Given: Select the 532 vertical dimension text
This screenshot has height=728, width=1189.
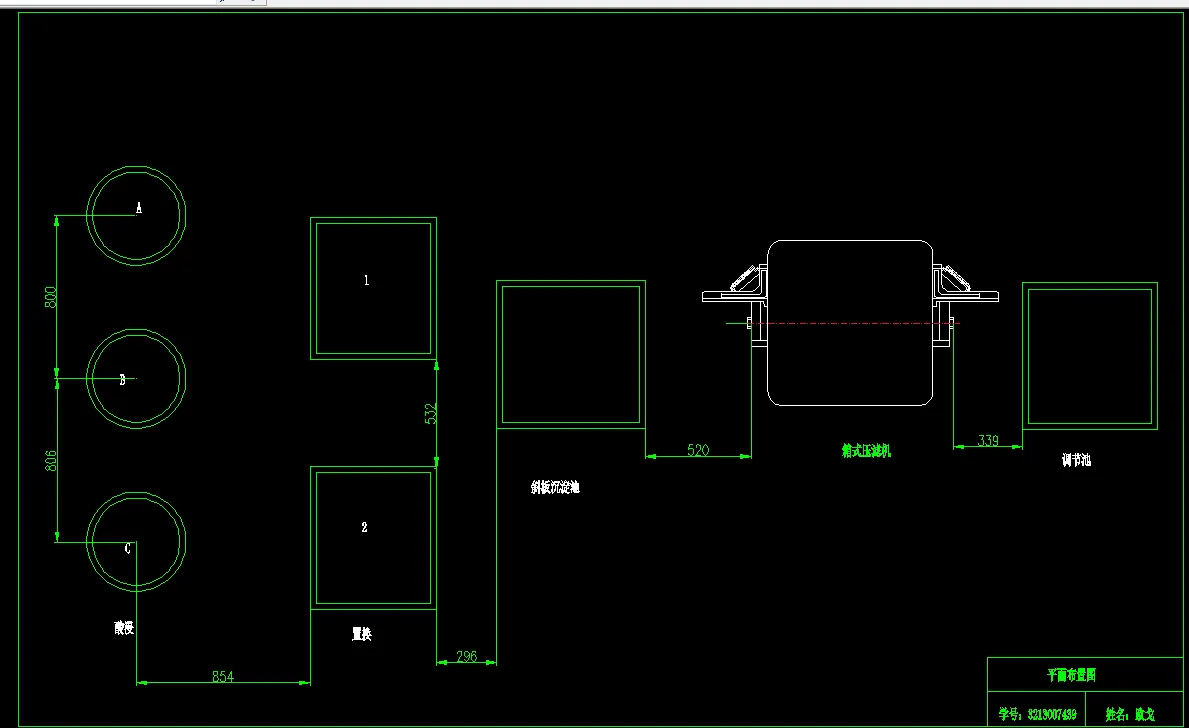Looking at the screenshot, I should click(431, 413).
